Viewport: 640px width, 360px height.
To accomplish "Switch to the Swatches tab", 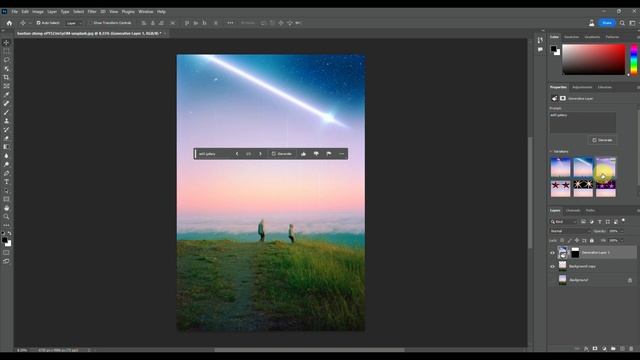I will coord(571,37).
